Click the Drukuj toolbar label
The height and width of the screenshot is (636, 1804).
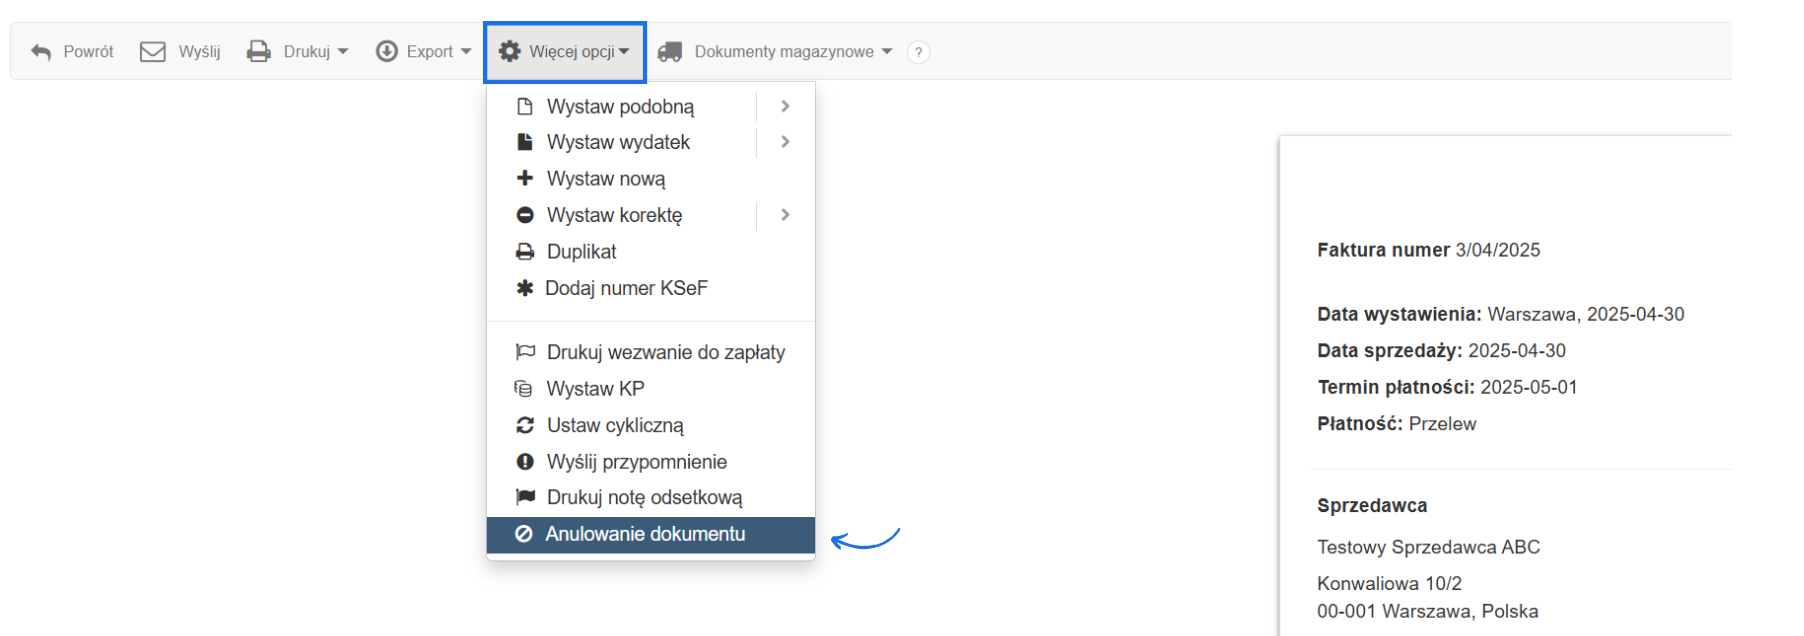pyautogui.click(x=307, y=52)
